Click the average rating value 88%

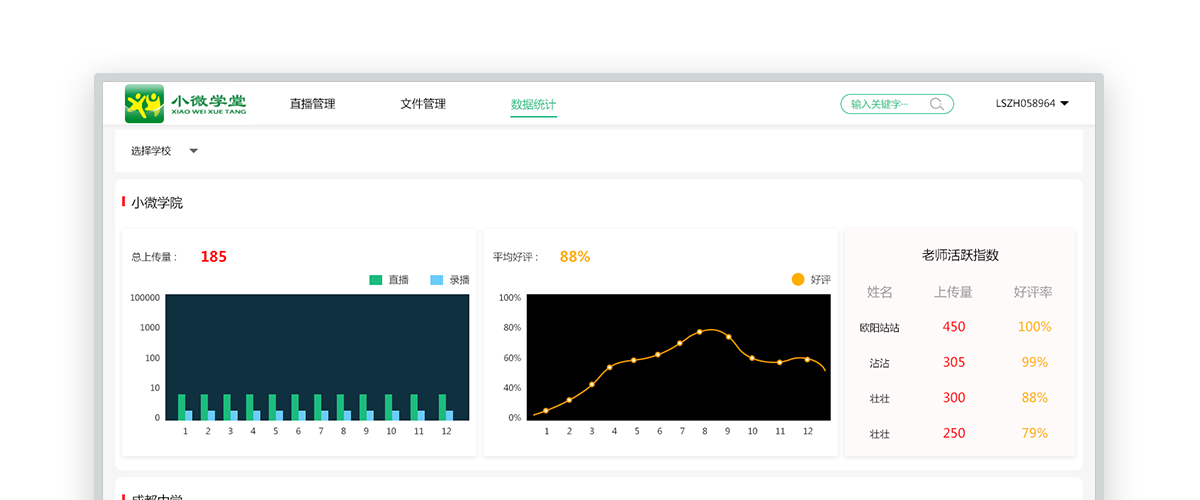(575, 257)
